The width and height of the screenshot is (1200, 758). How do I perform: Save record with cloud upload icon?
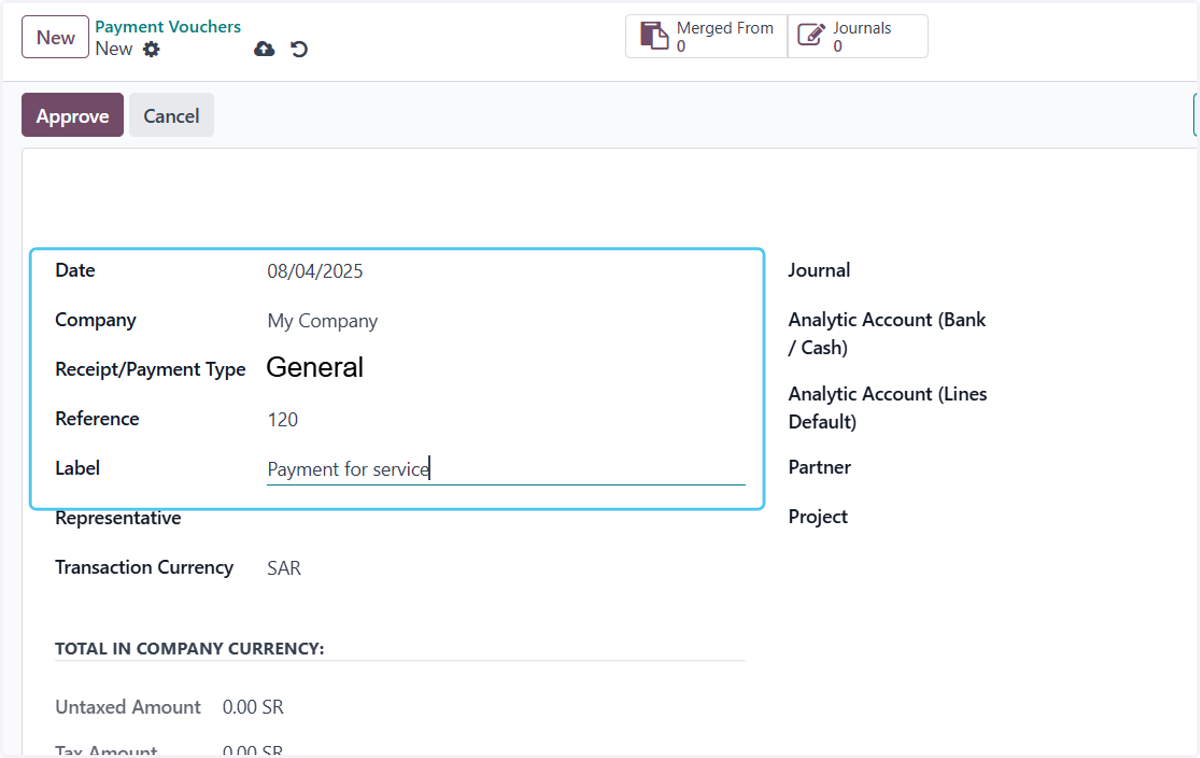pos(264,49)
